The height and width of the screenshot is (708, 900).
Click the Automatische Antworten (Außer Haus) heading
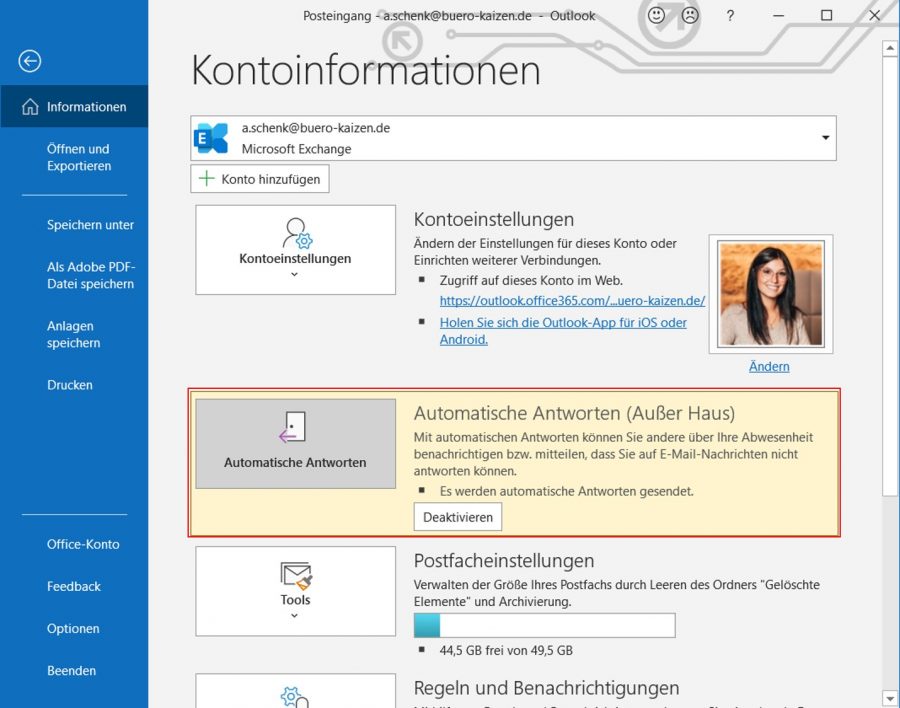pos(574,413)
